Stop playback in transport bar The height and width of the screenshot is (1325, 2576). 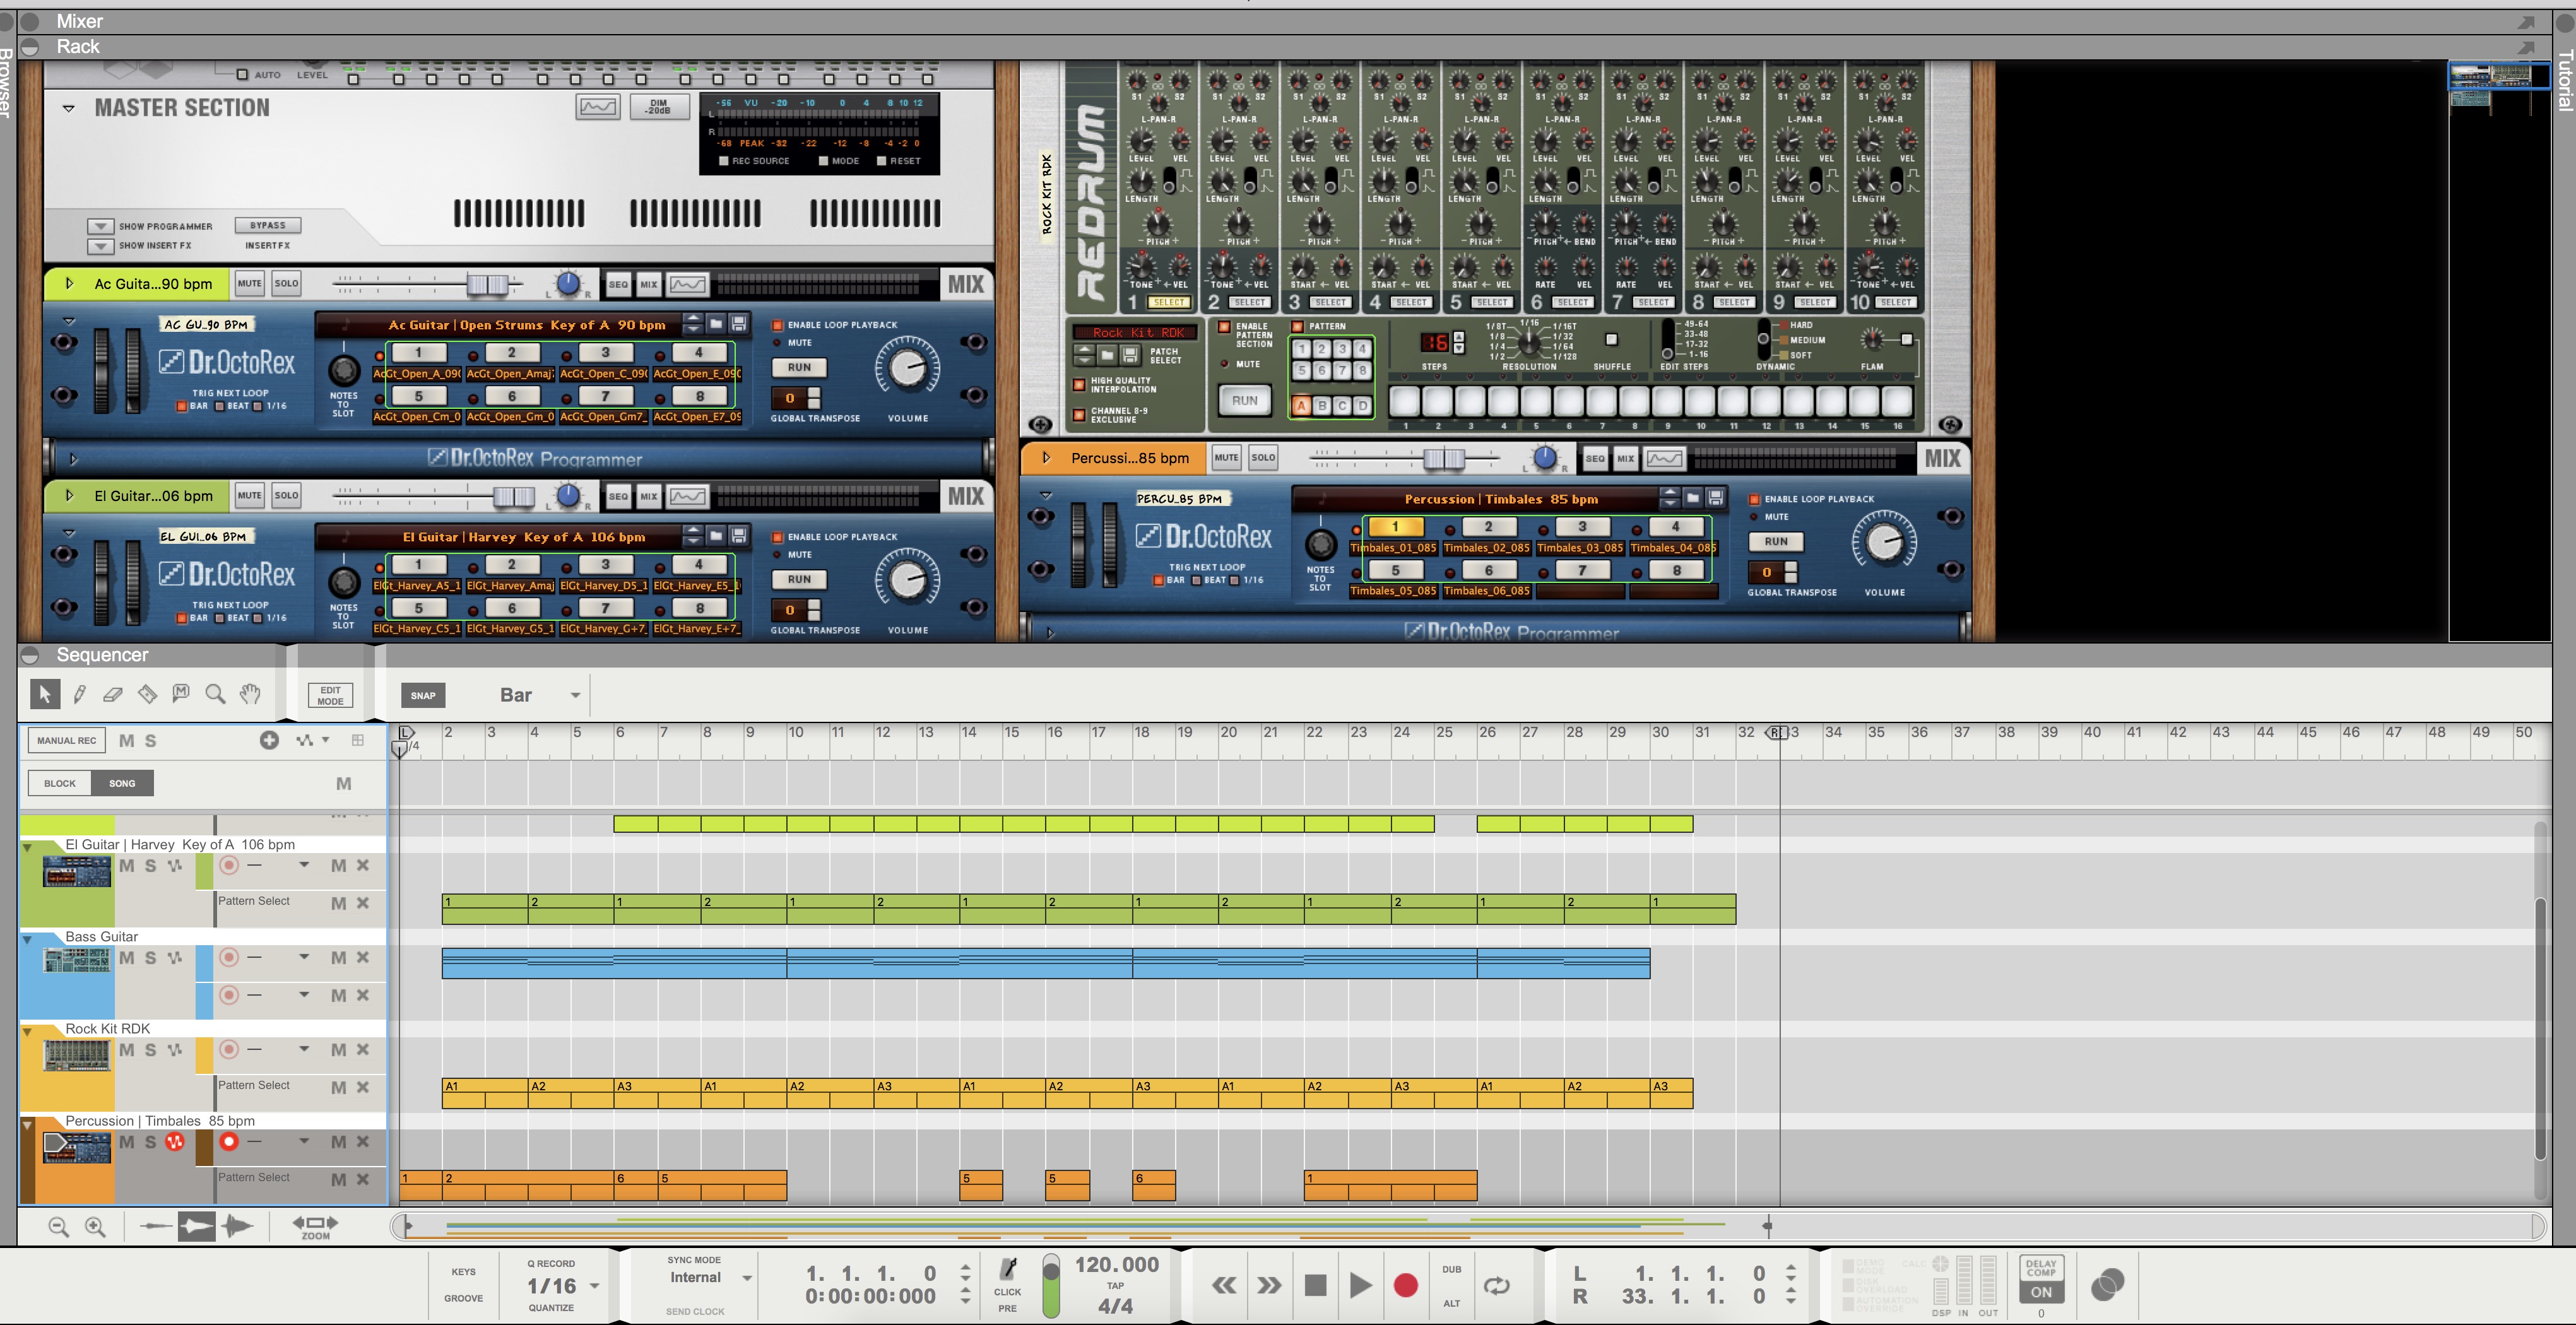1315,1285
